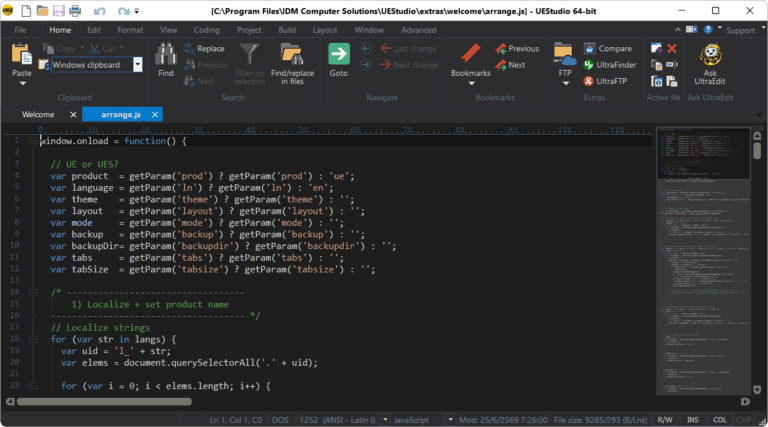Collapse the for loop fold at line 18
Viewport: 768px width, 427px height.
pos(32,339)
